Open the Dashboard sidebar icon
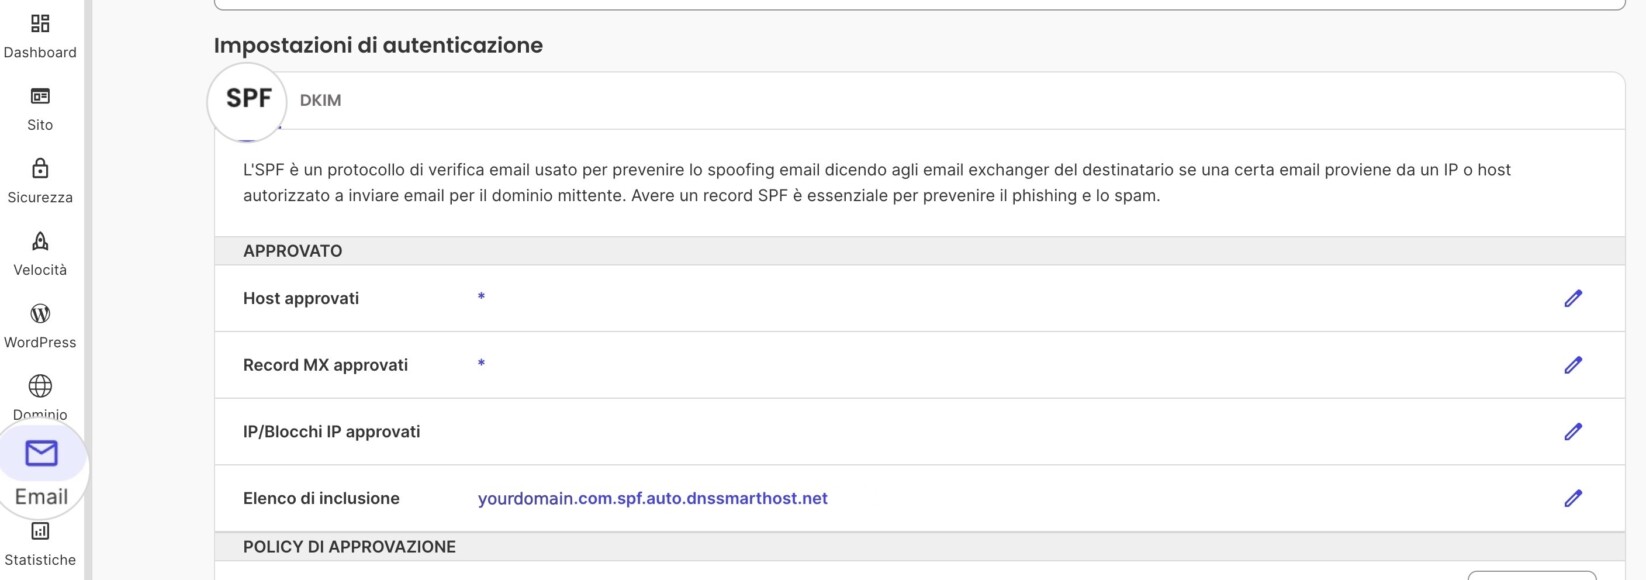The width and height of the screenshot is (1646, 580). pos(40,24)
